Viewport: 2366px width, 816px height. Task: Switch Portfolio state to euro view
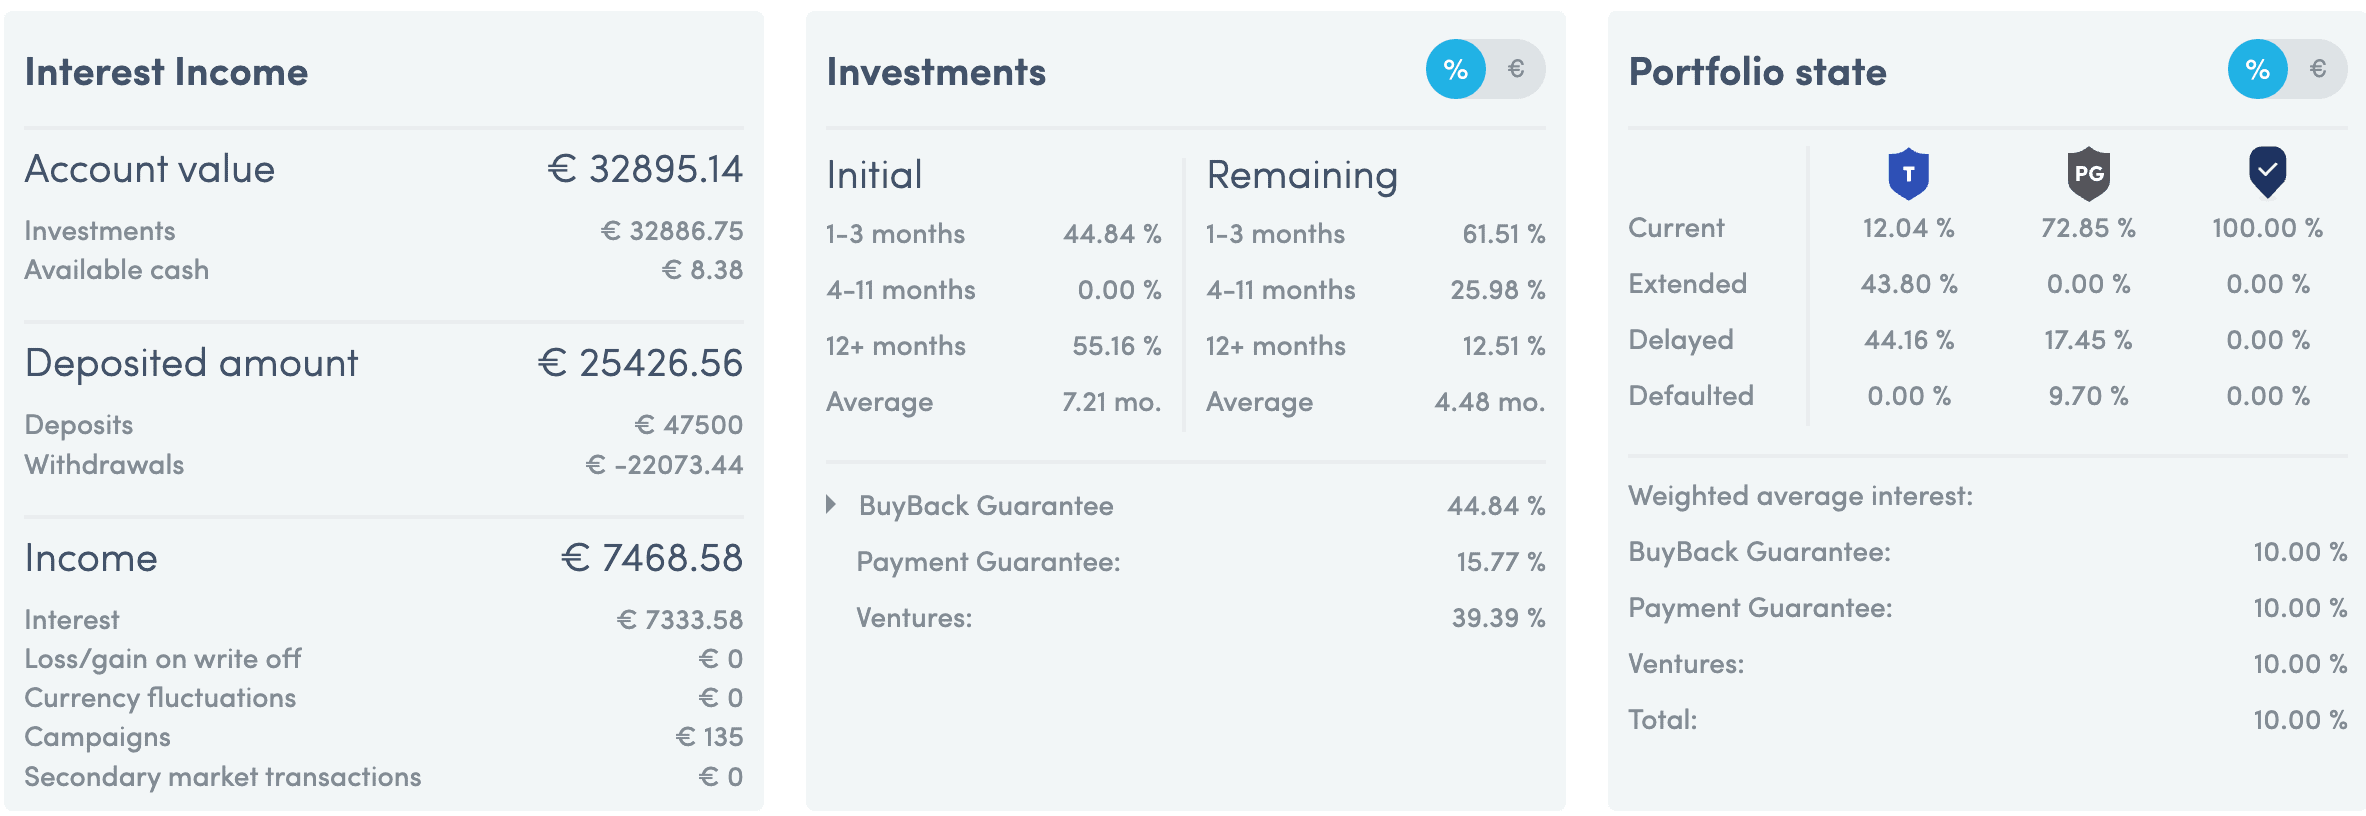click(x=2318, y=69)
